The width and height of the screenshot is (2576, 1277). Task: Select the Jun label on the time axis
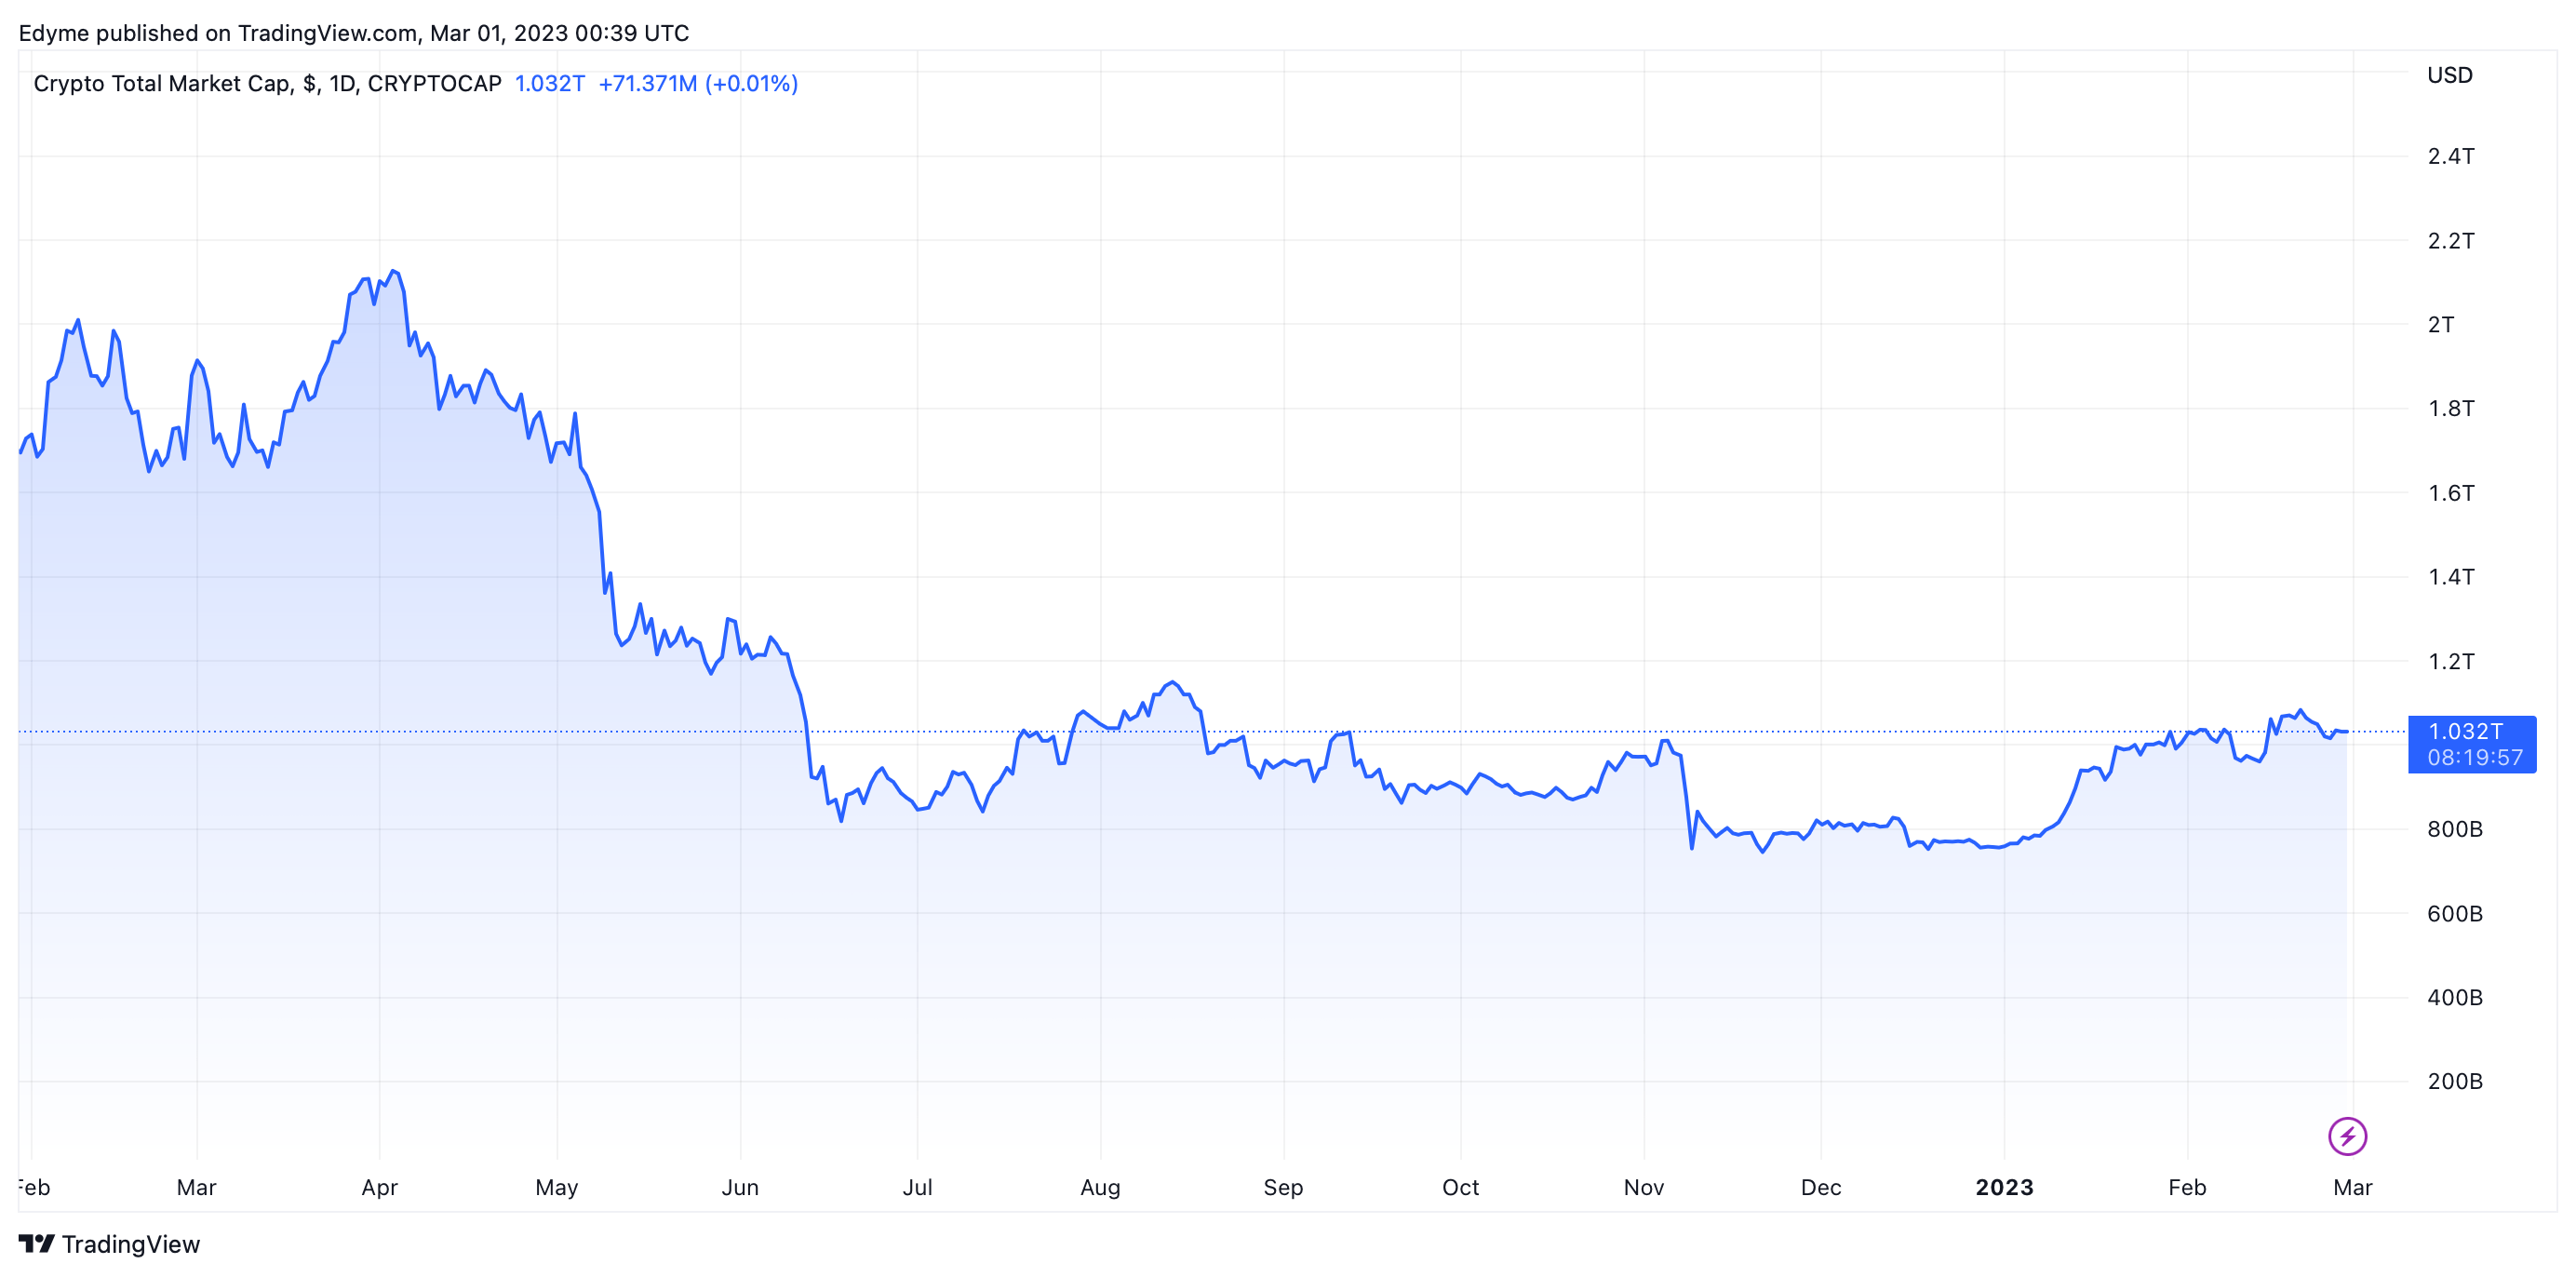click(740, 1187)
